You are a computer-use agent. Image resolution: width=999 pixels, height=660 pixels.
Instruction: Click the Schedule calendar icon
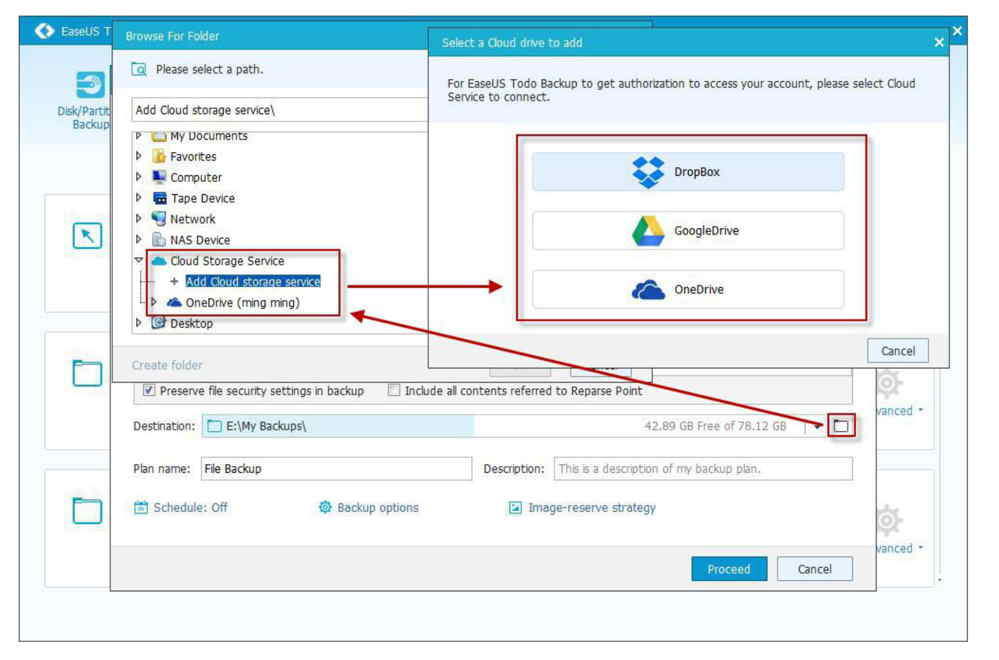click(141, 508)
